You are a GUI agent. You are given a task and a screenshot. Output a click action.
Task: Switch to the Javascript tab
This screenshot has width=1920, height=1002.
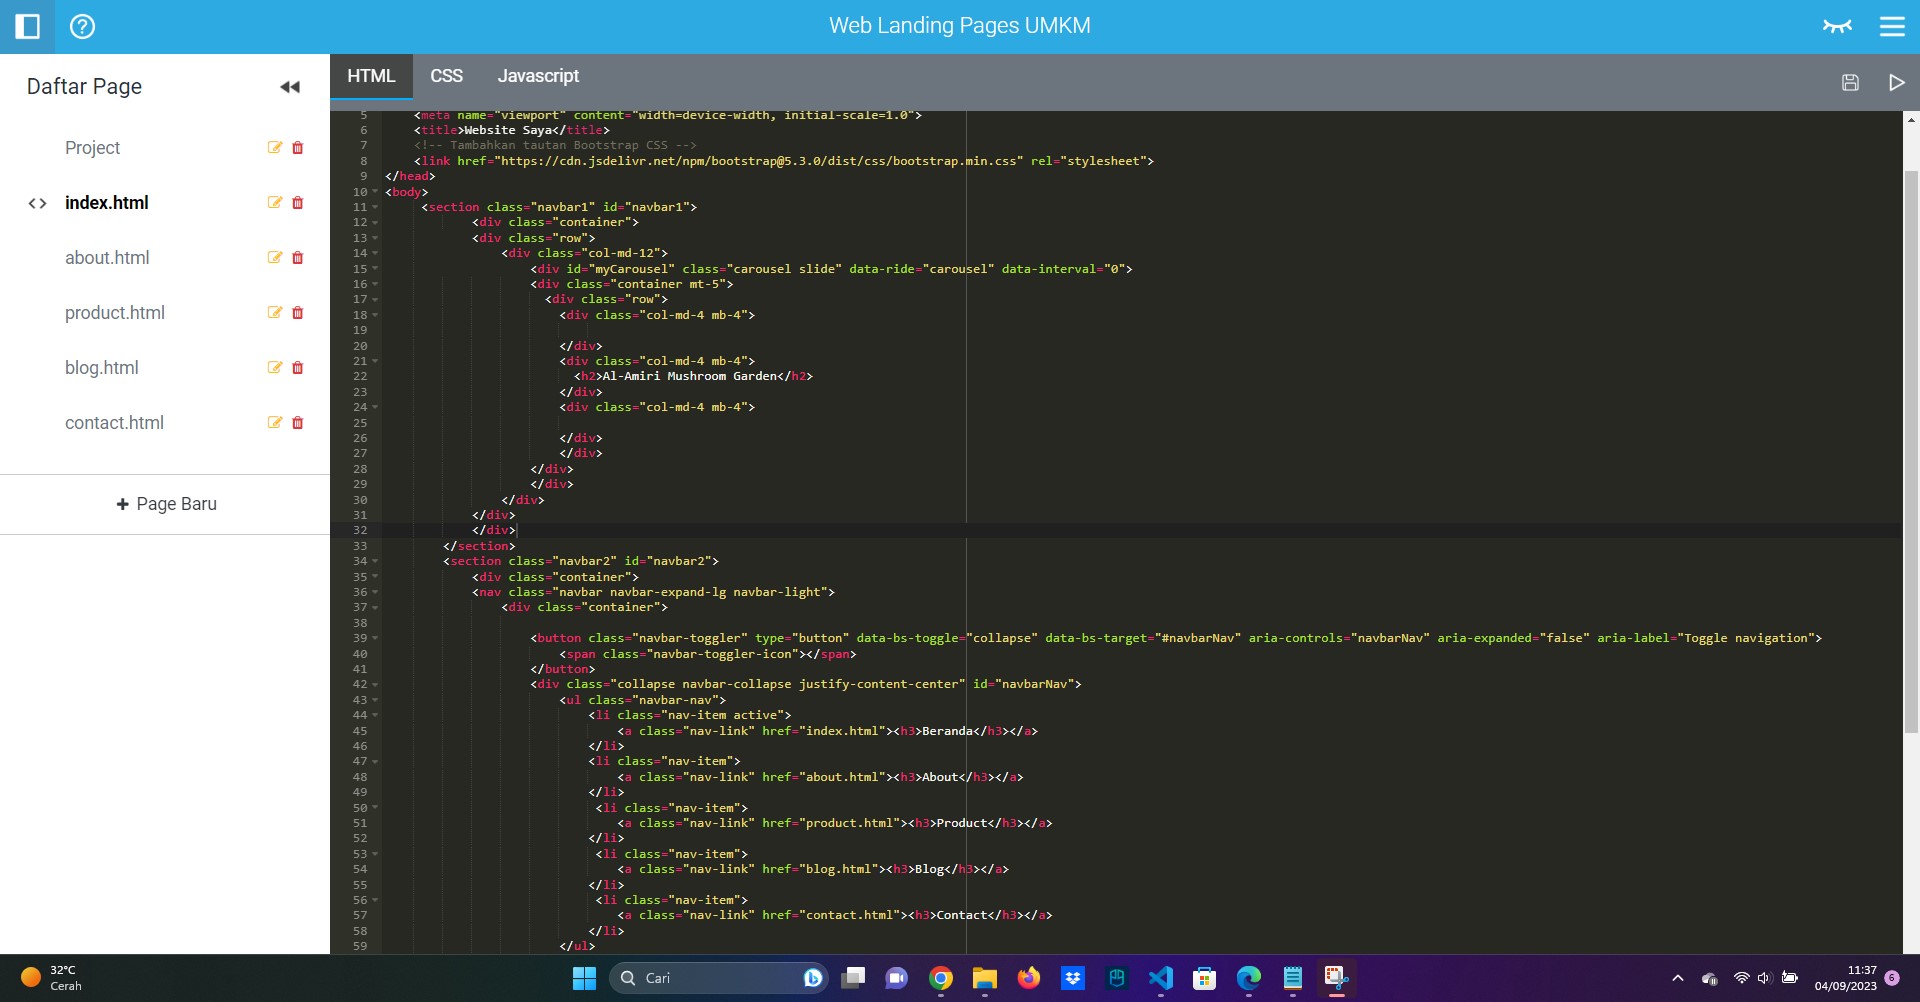[538, 76]
